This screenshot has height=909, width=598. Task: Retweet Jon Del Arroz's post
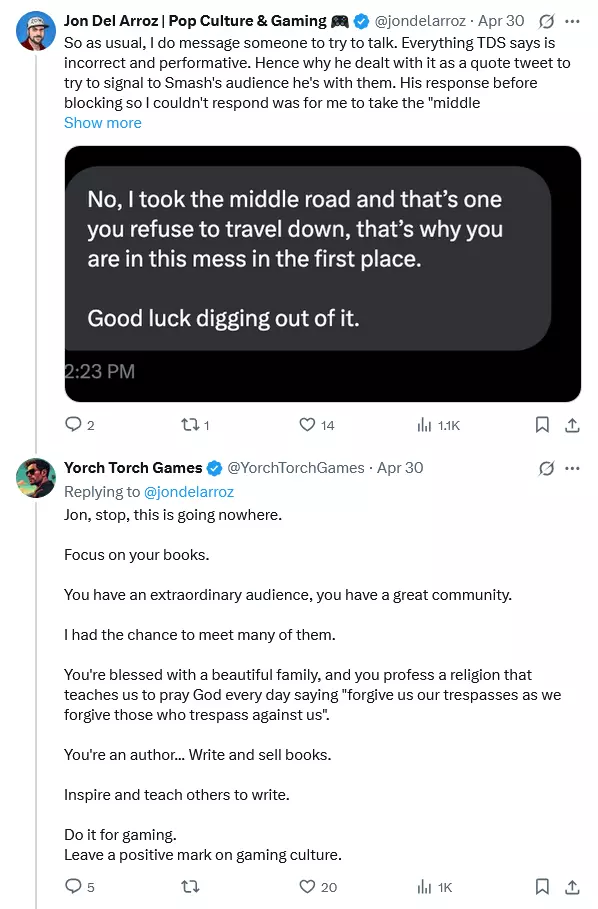pos(195,425)
